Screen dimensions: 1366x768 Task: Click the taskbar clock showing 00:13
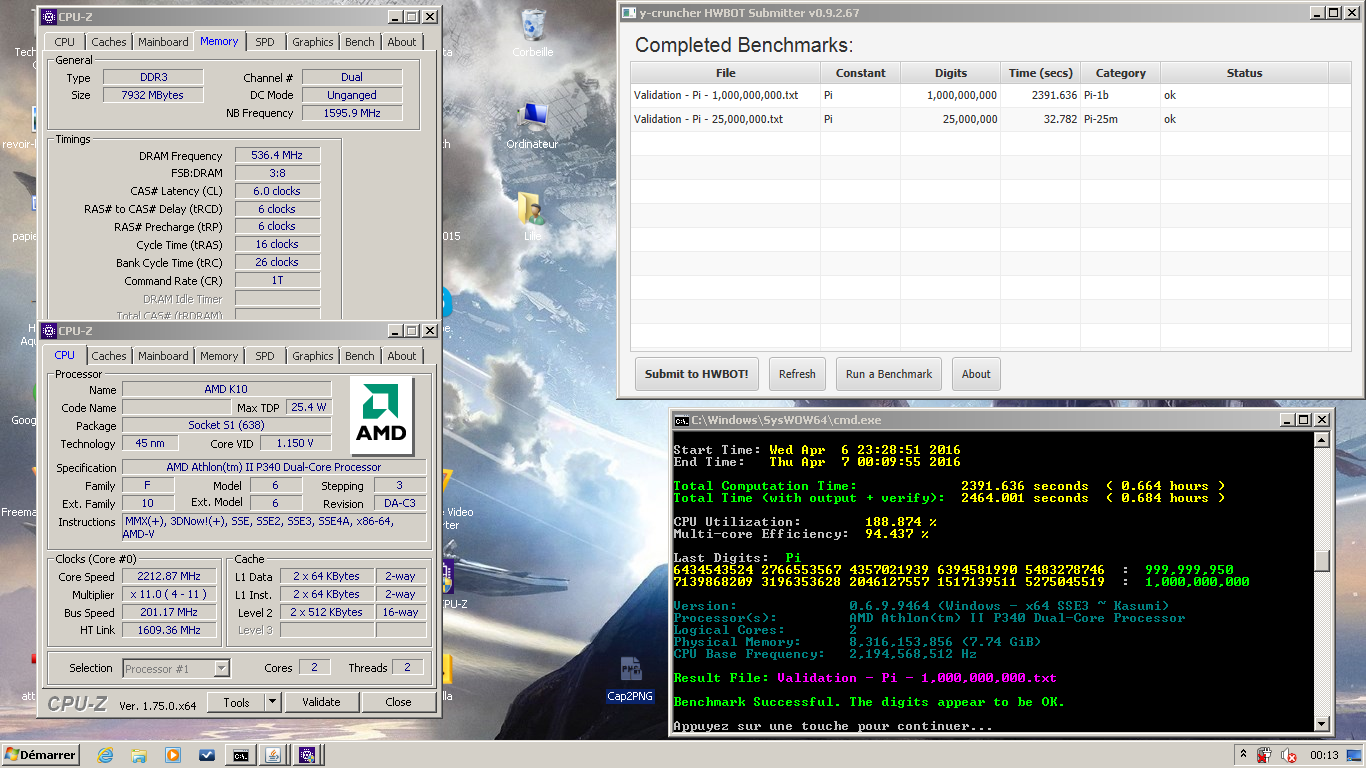tap(1324, 755)
